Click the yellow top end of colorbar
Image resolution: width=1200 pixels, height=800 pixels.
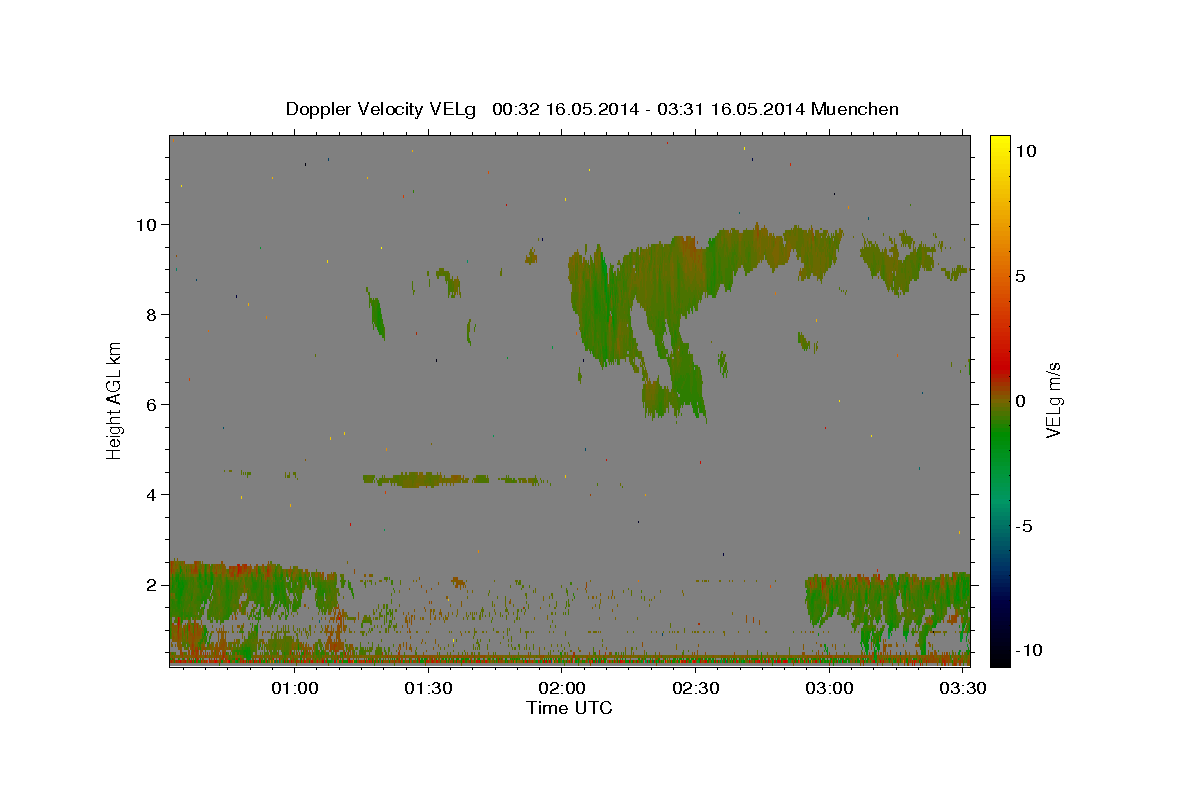(x=1000, y=140)
